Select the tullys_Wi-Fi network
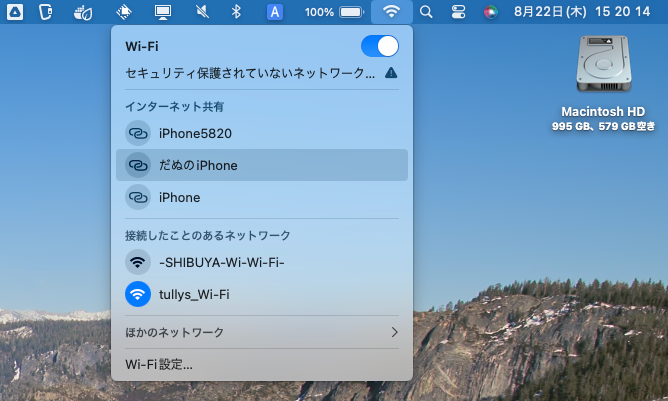The image size is (668, 401). (262, 294)
